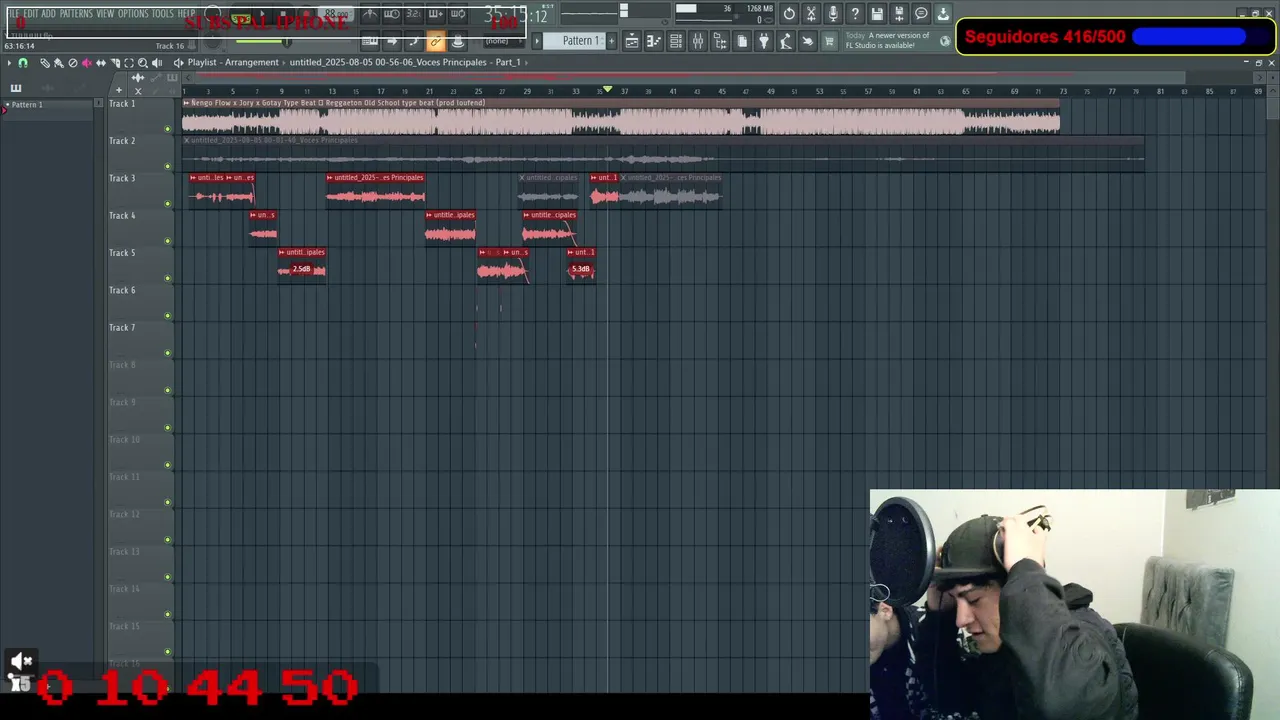Click the scissors audio editor icon
The height and width of the screenshot is (720, 1280).
click(x=811, y=14)
